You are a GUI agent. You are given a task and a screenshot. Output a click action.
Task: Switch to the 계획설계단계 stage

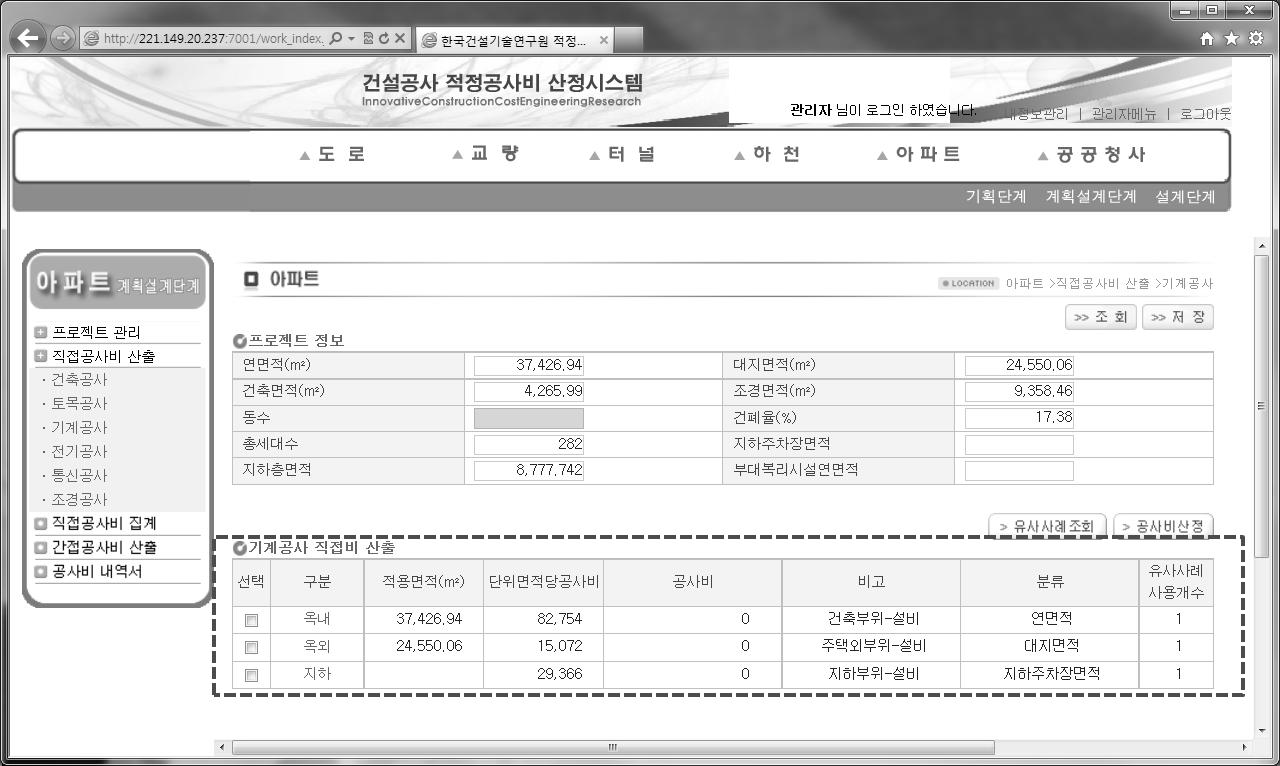[1091, 196]
